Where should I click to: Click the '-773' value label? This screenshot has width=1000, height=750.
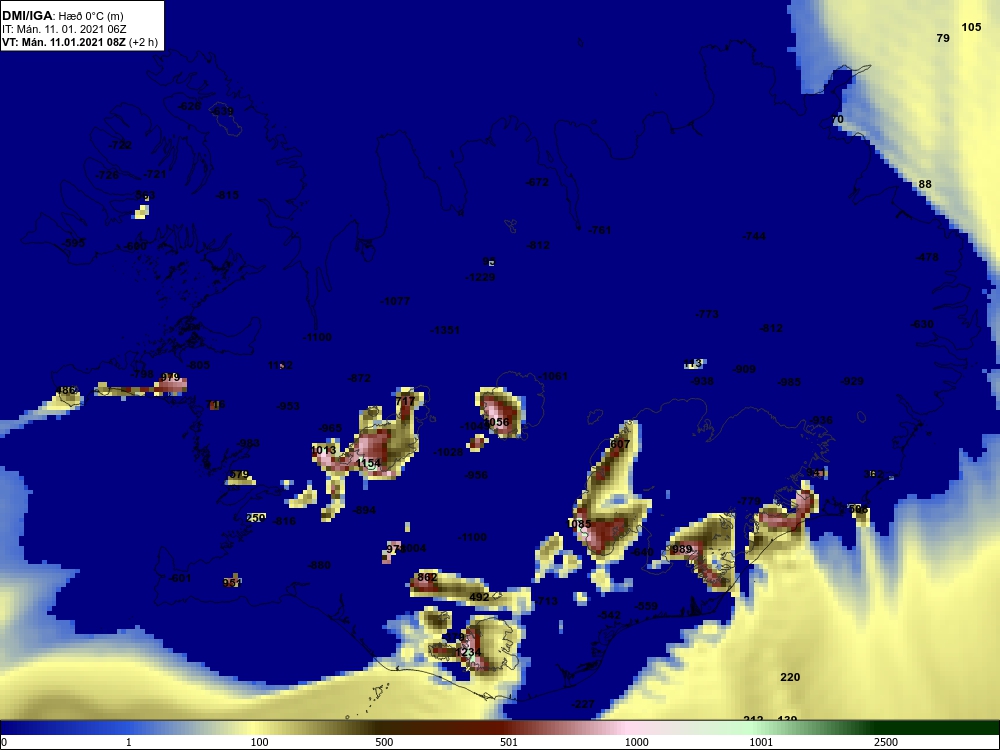click(707, 314)
